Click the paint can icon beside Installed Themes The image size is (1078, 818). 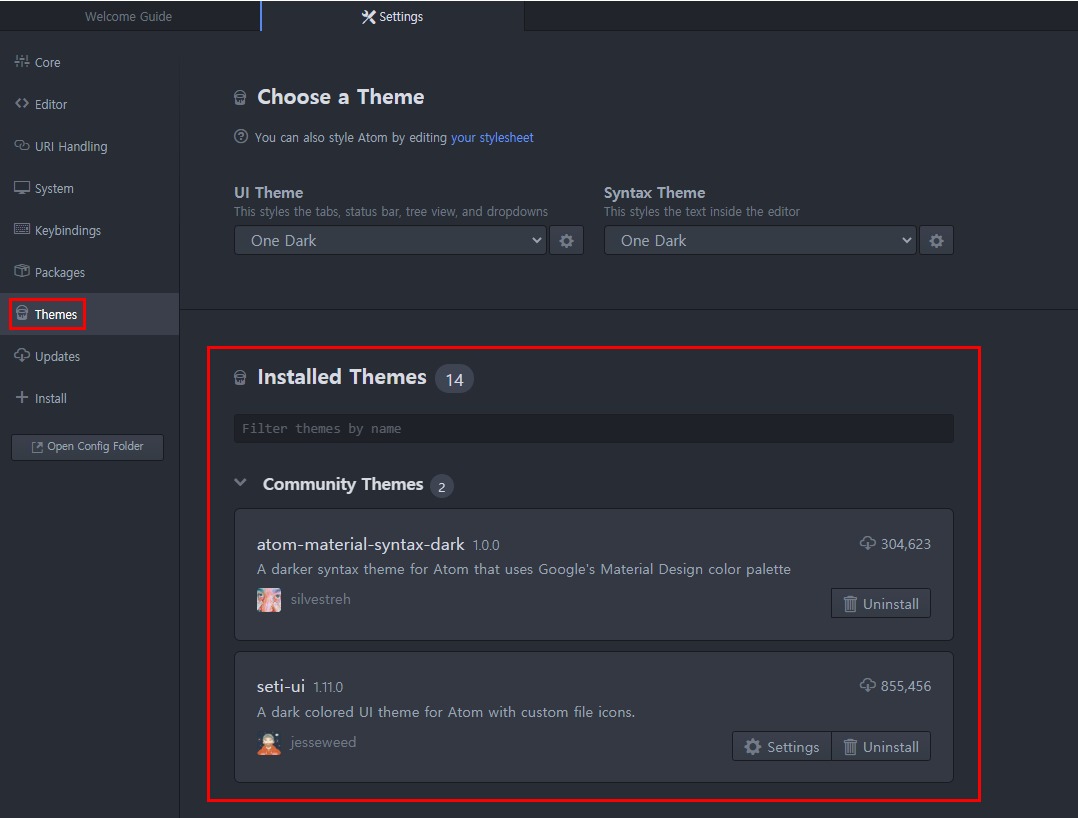[x=240, y=377]
